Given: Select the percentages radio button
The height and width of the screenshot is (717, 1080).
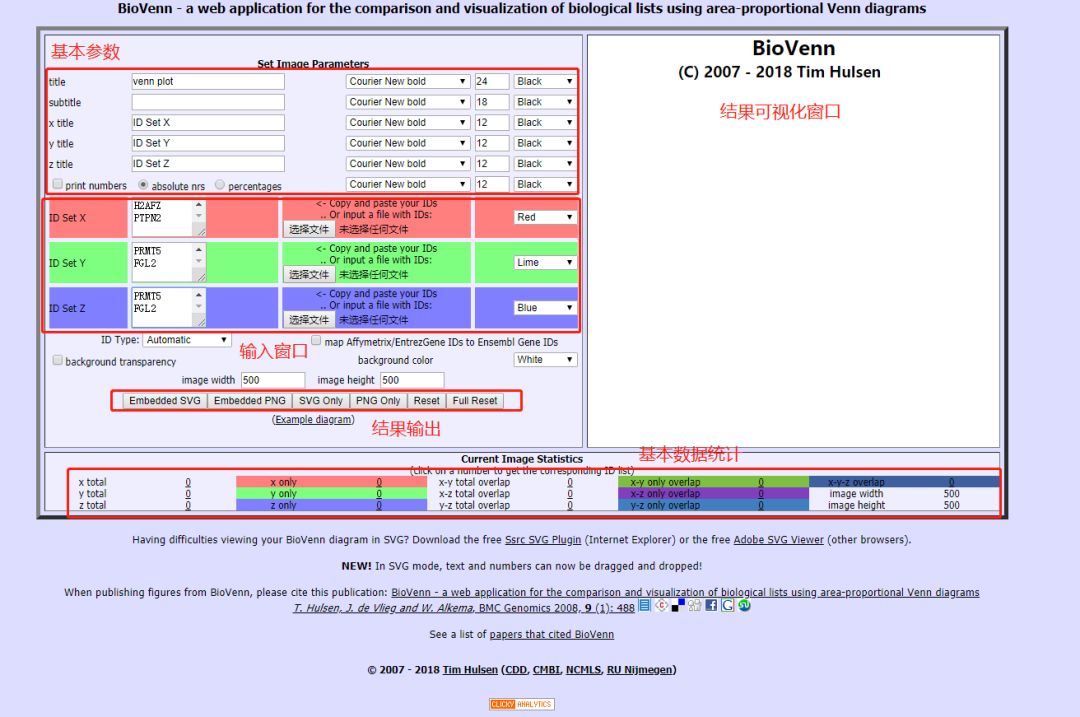Looking at the screenshot, I should 220,185.
